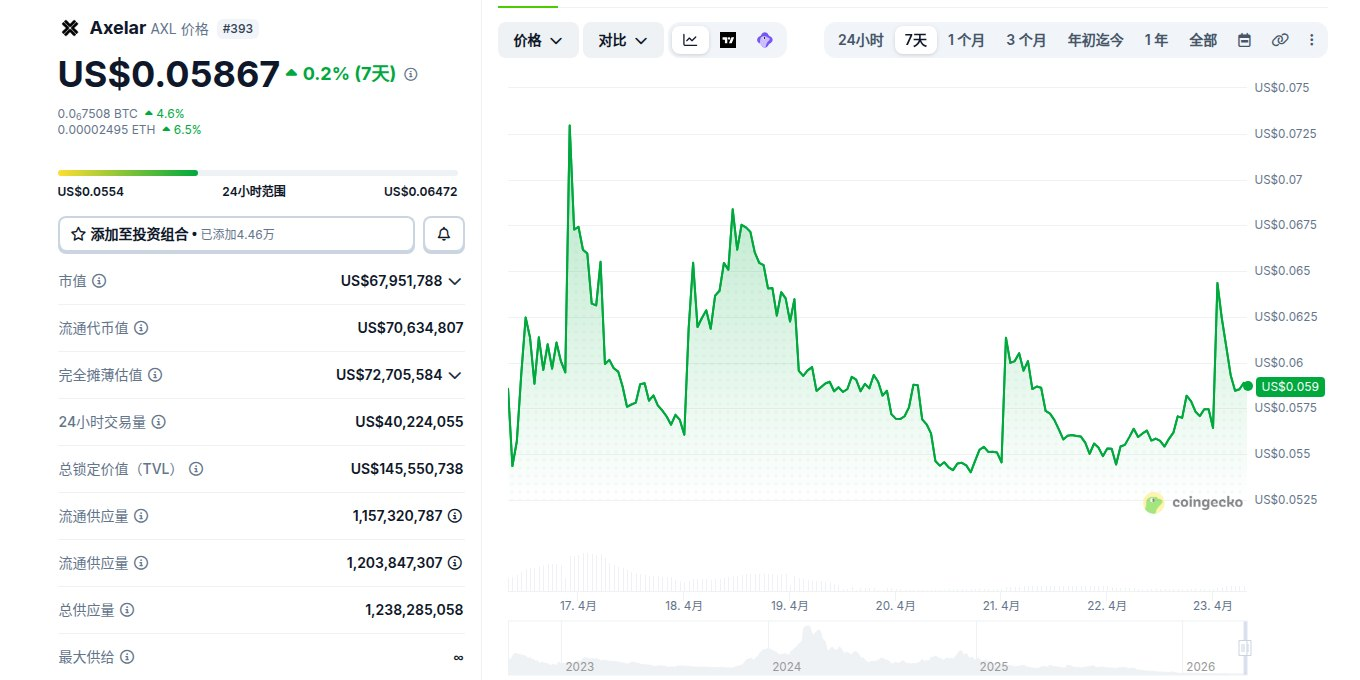Click the info icon next to 最大供给
The image size is (1360, 680).
pyautogui.click(x=127, y=657)
